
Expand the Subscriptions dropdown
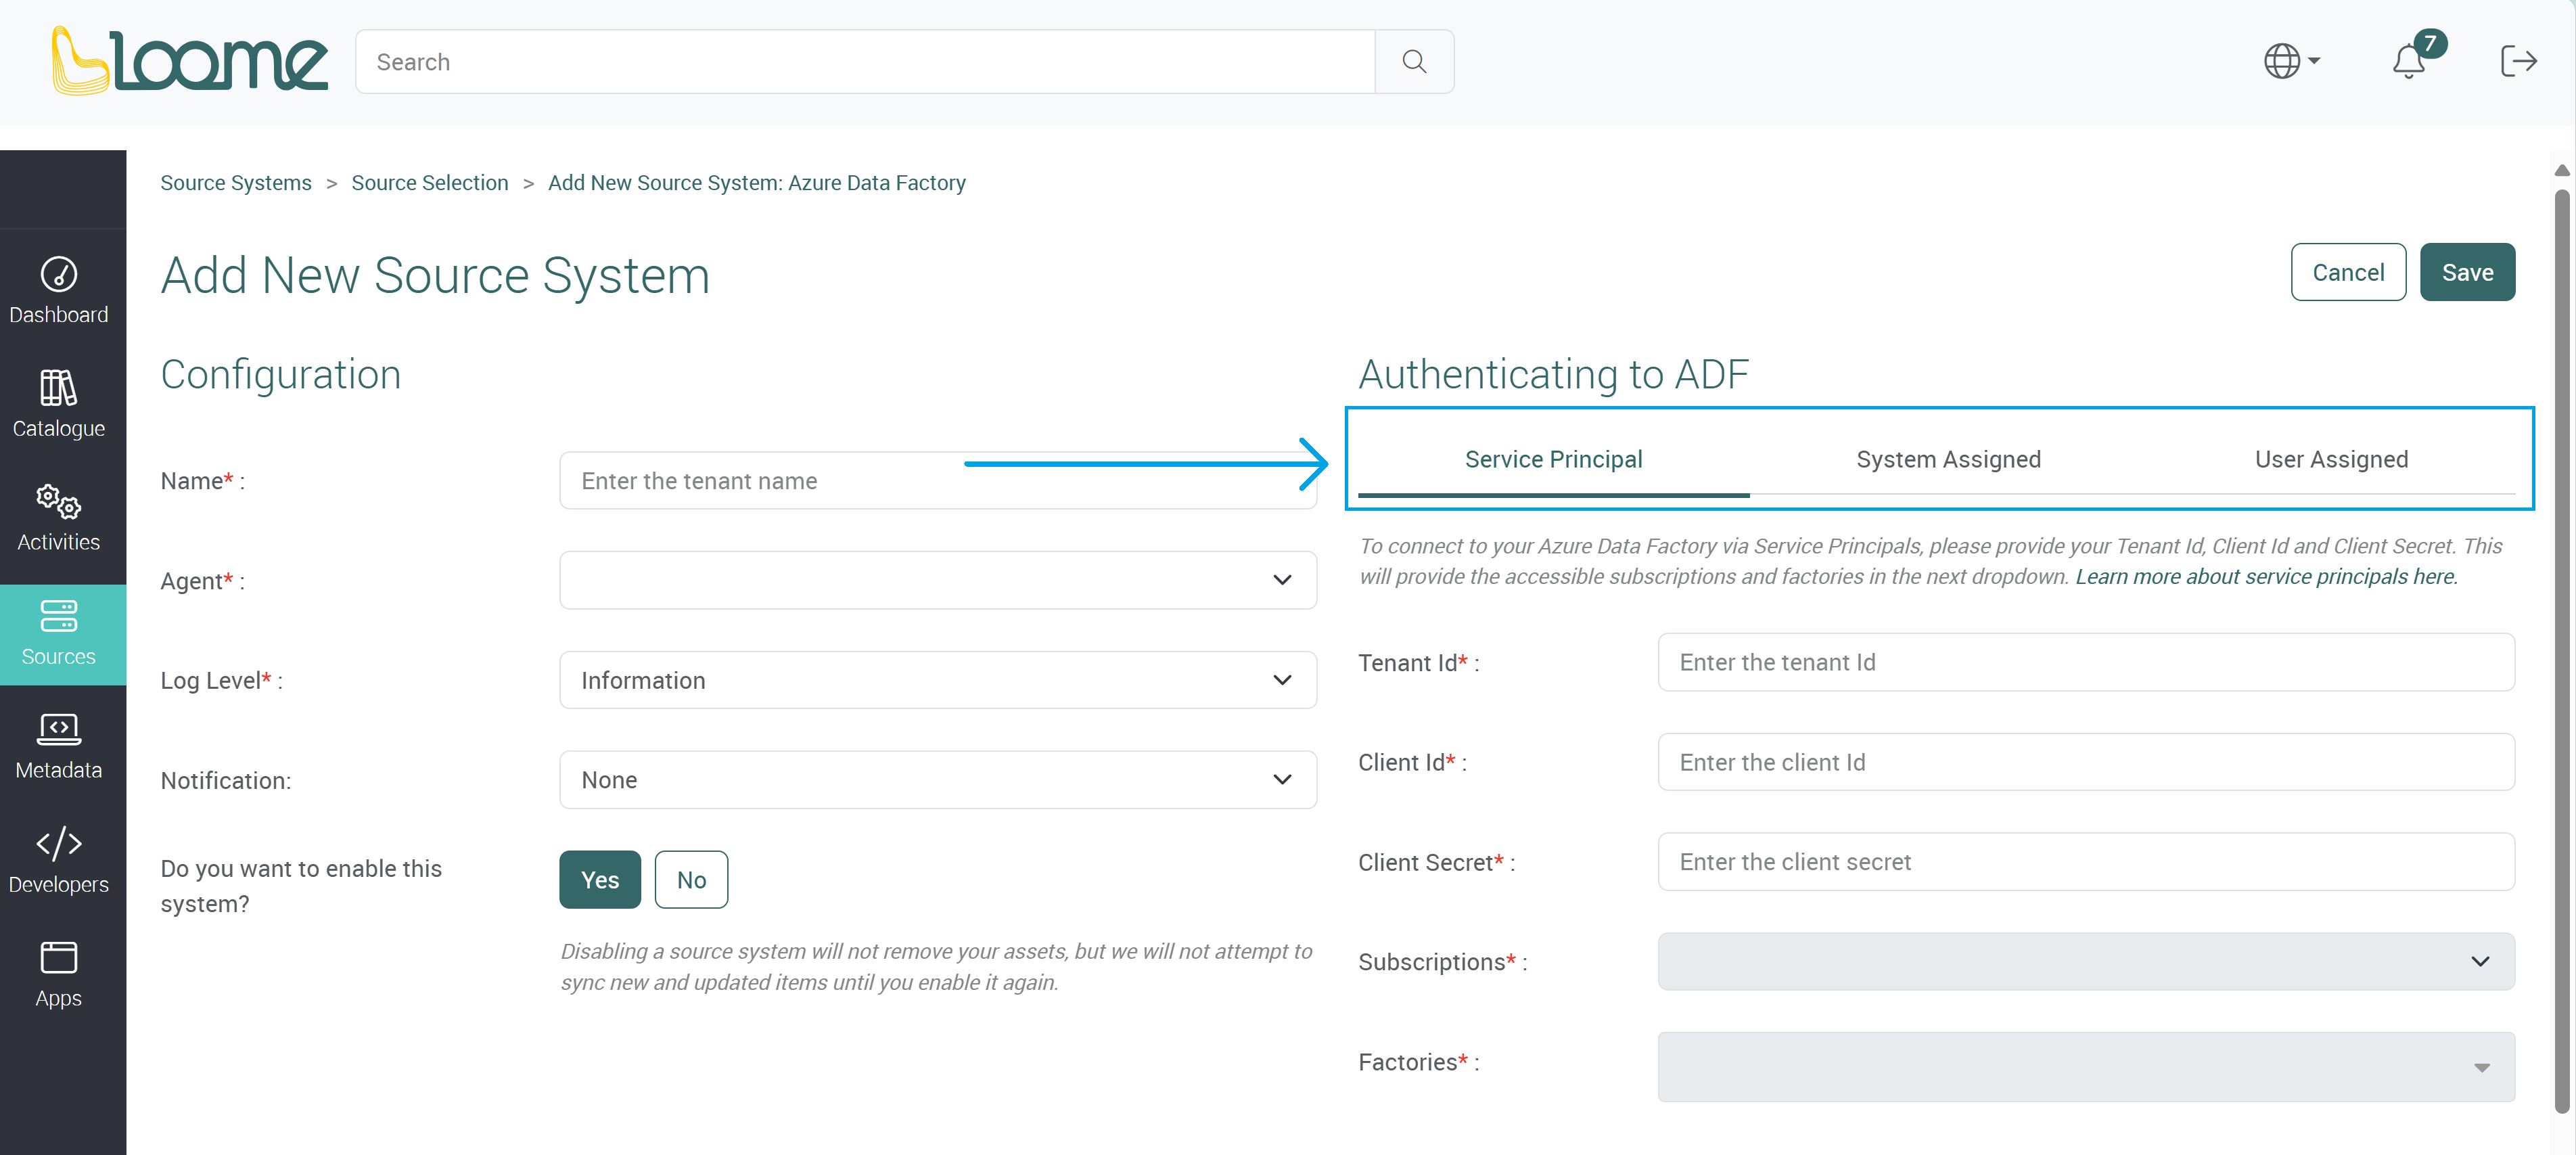coord(2086,962)
